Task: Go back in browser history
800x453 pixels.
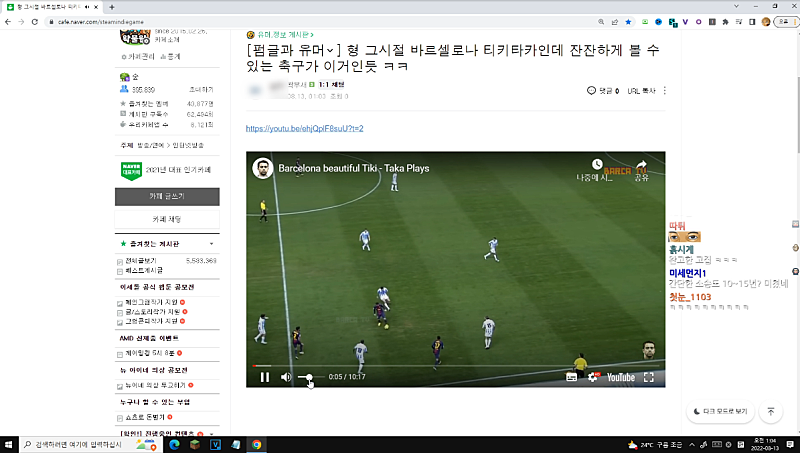Action: pyautogui.click(x=8, y=22)
